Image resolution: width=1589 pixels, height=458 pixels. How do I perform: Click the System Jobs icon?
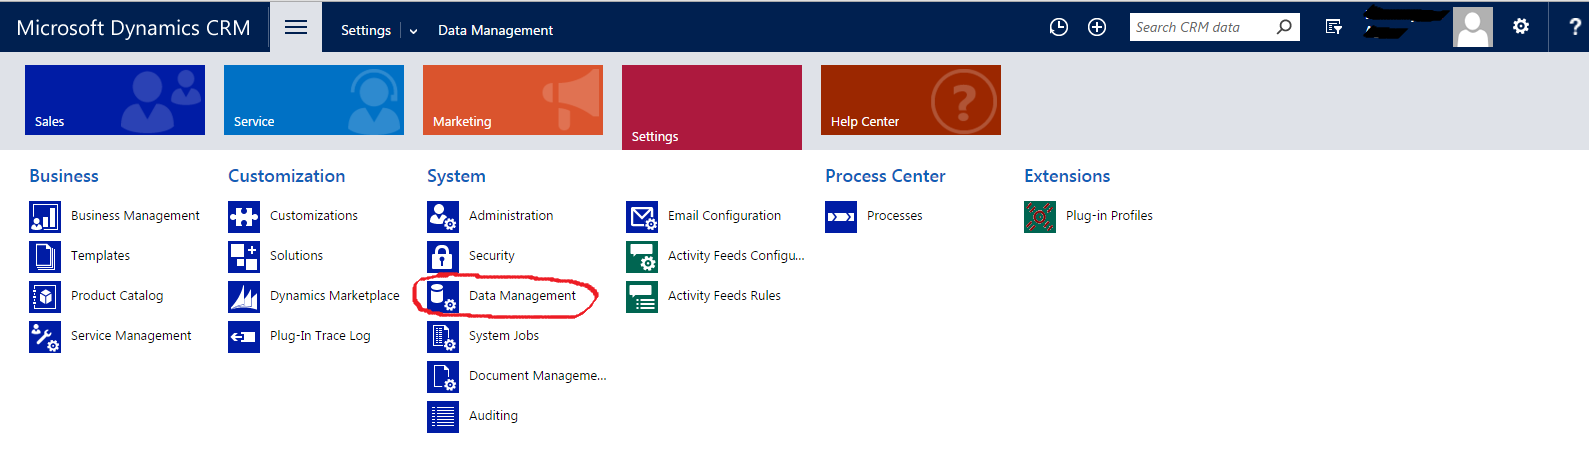(x=443, y=336)
